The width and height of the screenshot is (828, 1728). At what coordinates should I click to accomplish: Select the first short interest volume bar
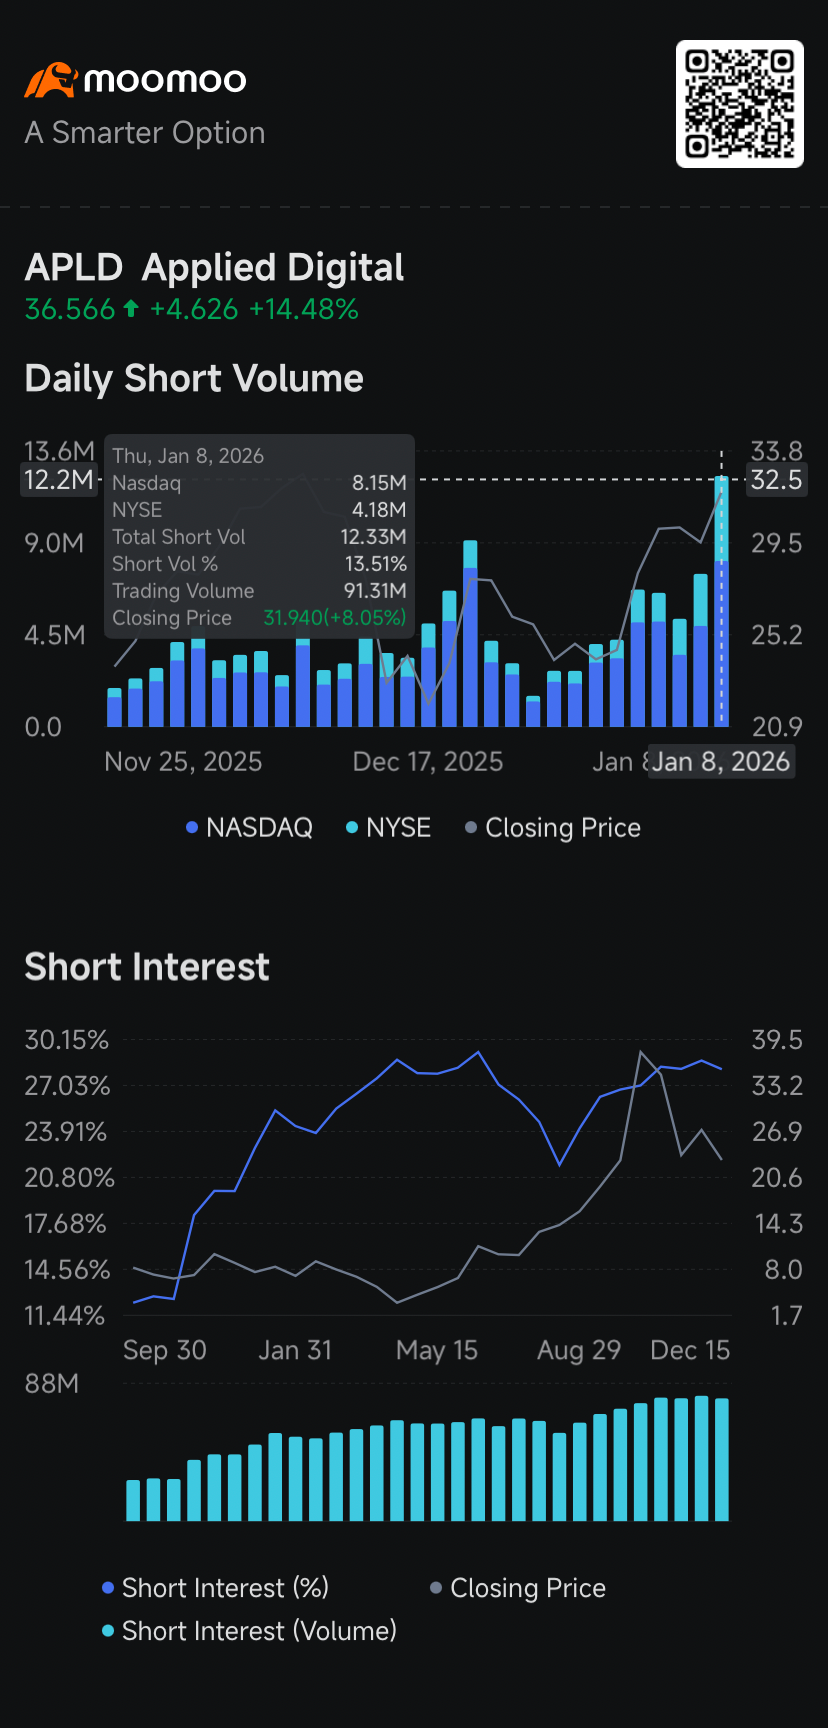(134, 1500)
